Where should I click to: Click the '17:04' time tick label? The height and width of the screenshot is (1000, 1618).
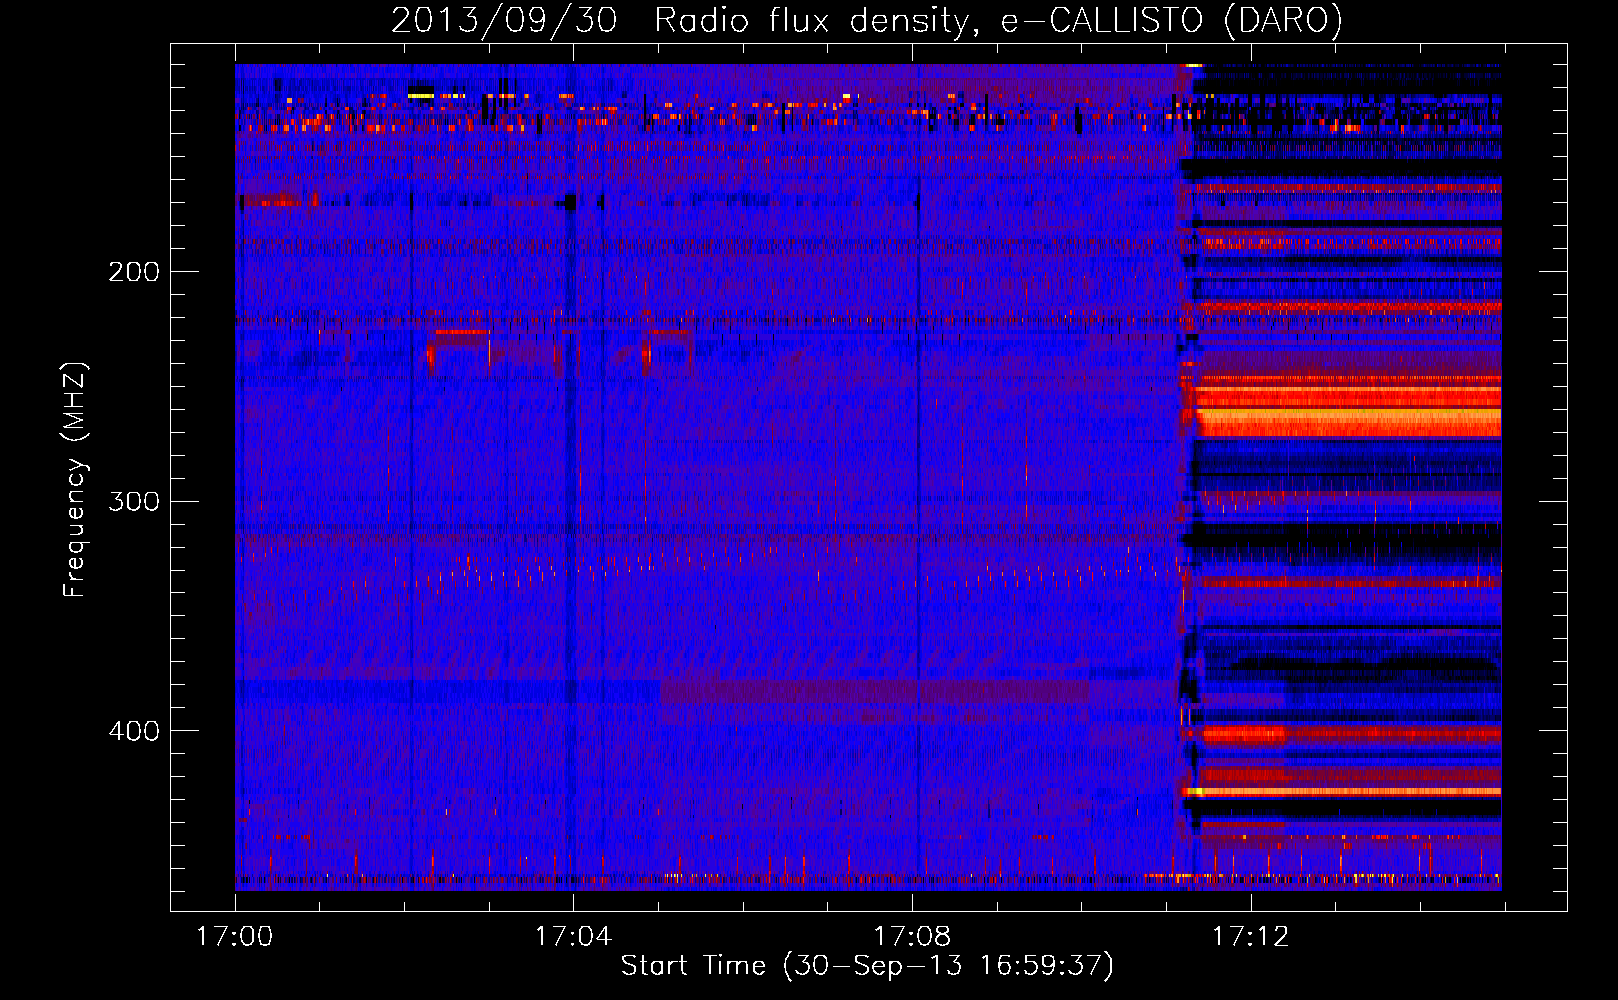point(573,936)
